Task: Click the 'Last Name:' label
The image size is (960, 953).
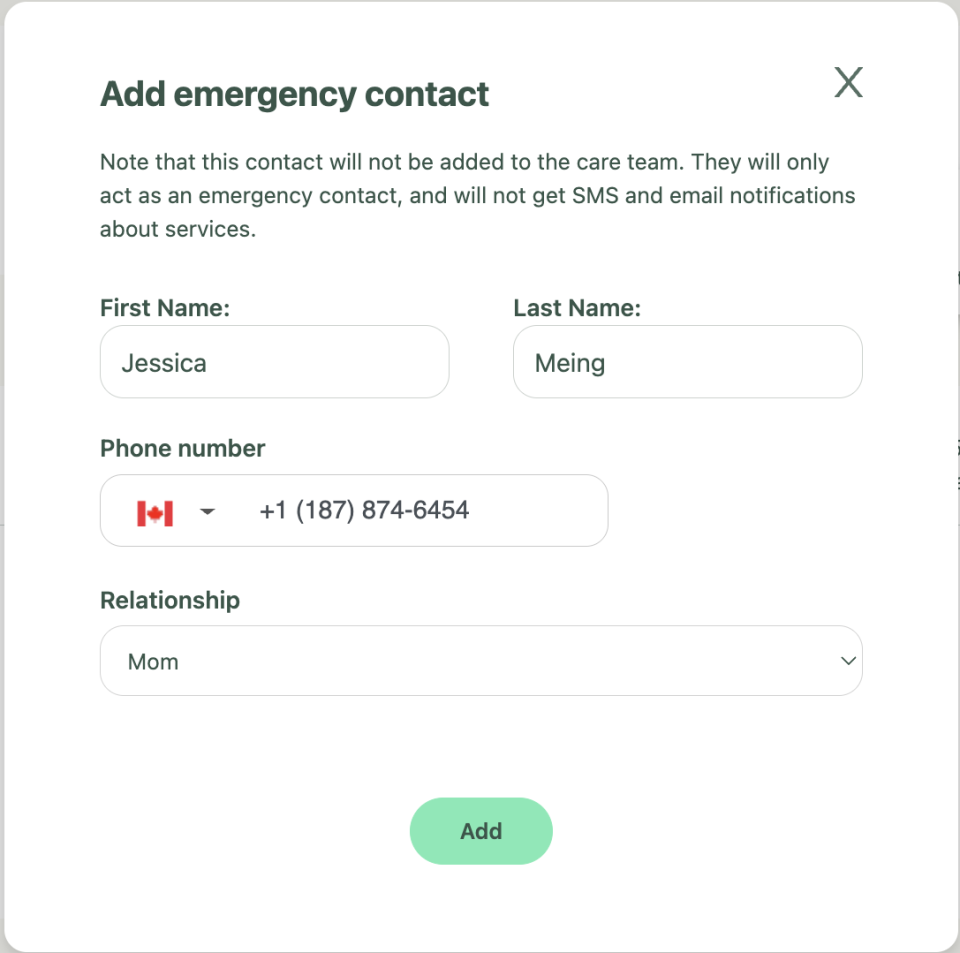Action: [577, 308]
